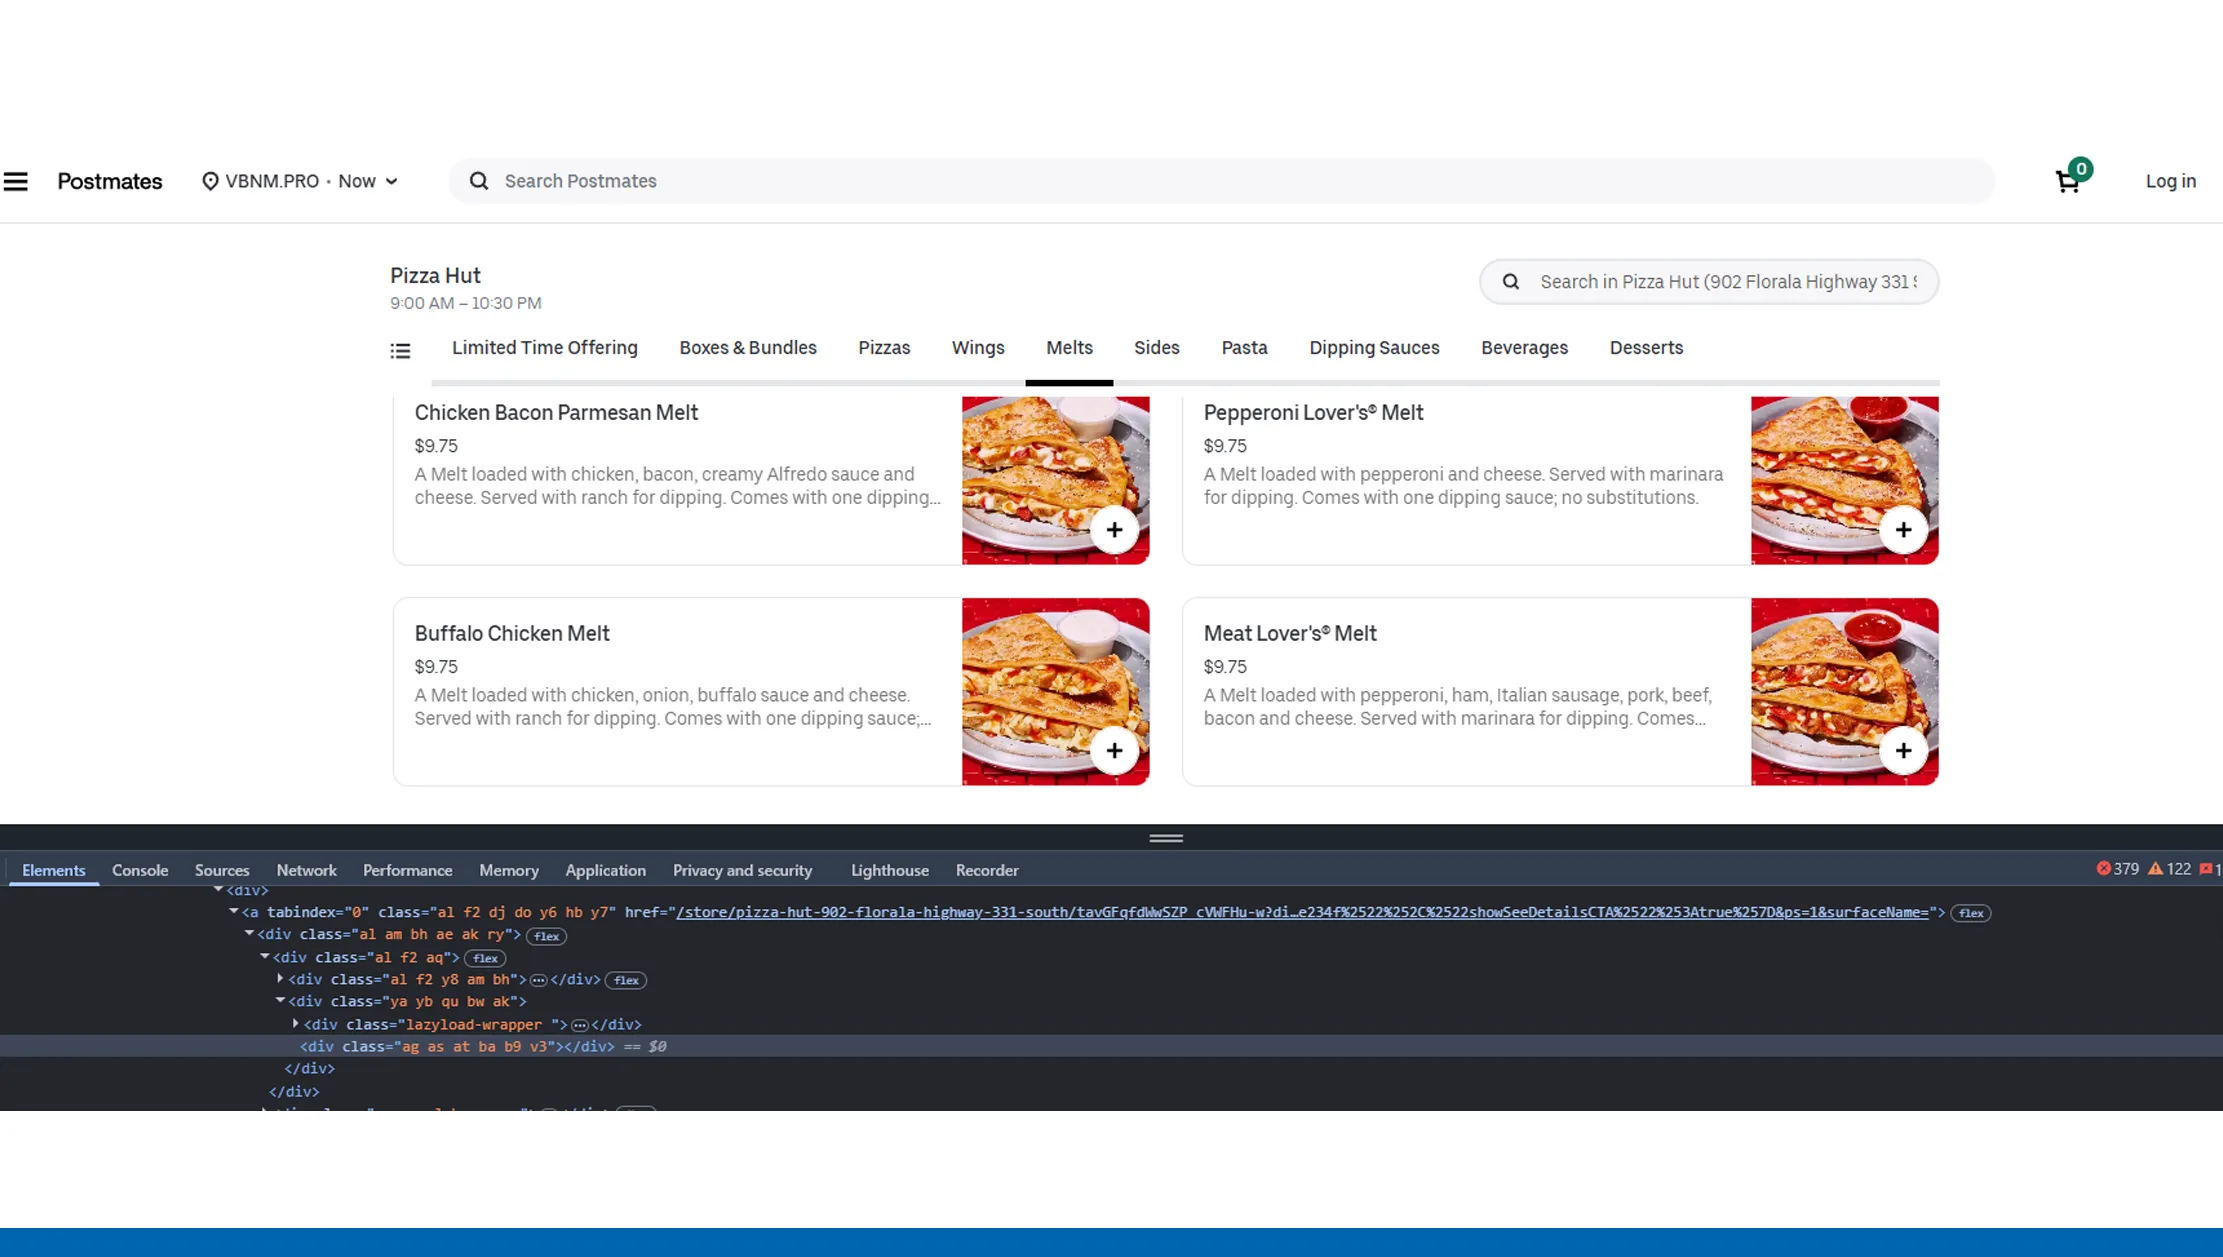Expand the lazyload-wrapper div in Elements

[x=295, y=1024]
